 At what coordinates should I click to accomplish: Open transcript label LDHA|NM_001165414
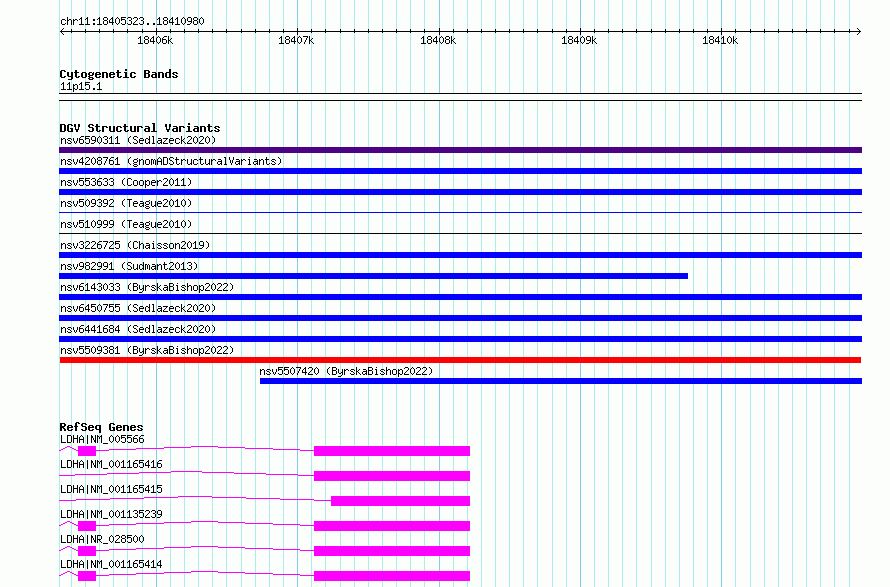(111, 564)
